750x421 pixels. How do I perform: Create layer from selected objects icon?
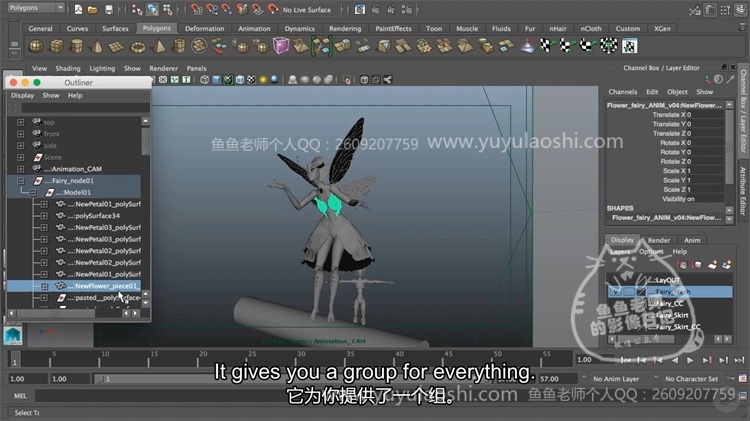[727, 265]
